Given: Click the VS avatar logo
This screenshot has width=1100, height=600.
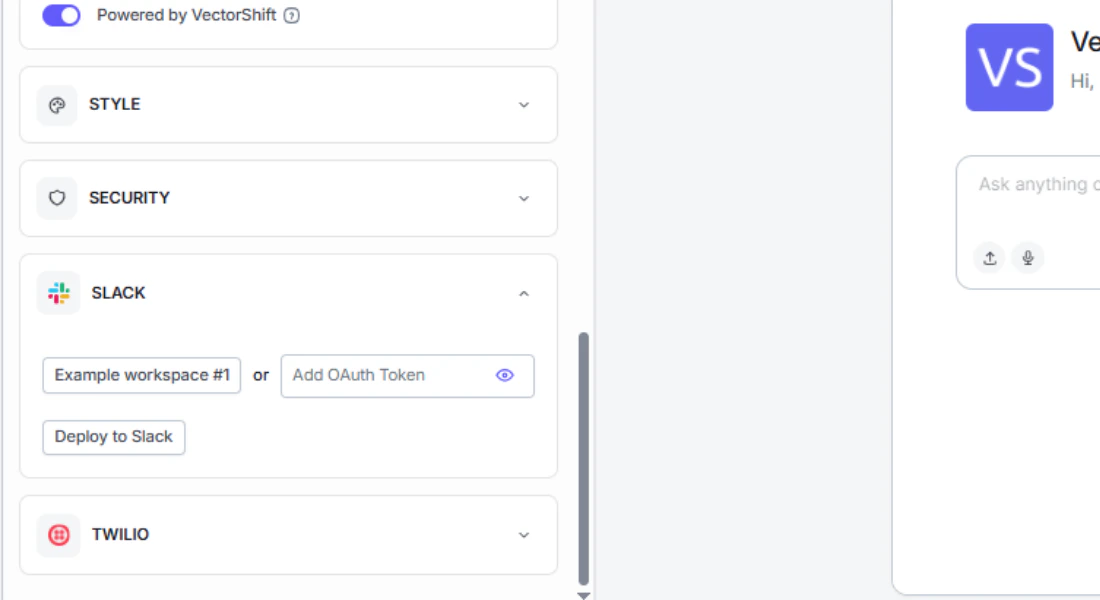Looking at the screenshot, I should pyautogui.click(x=1010, y=67).
